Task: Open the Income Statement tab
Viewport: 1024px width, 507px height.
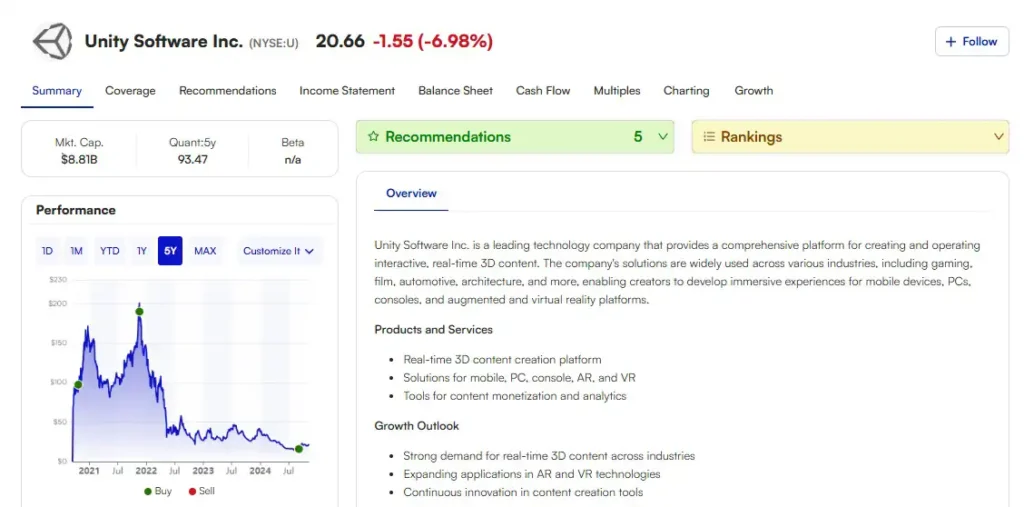Action: [x=347, y=91]
